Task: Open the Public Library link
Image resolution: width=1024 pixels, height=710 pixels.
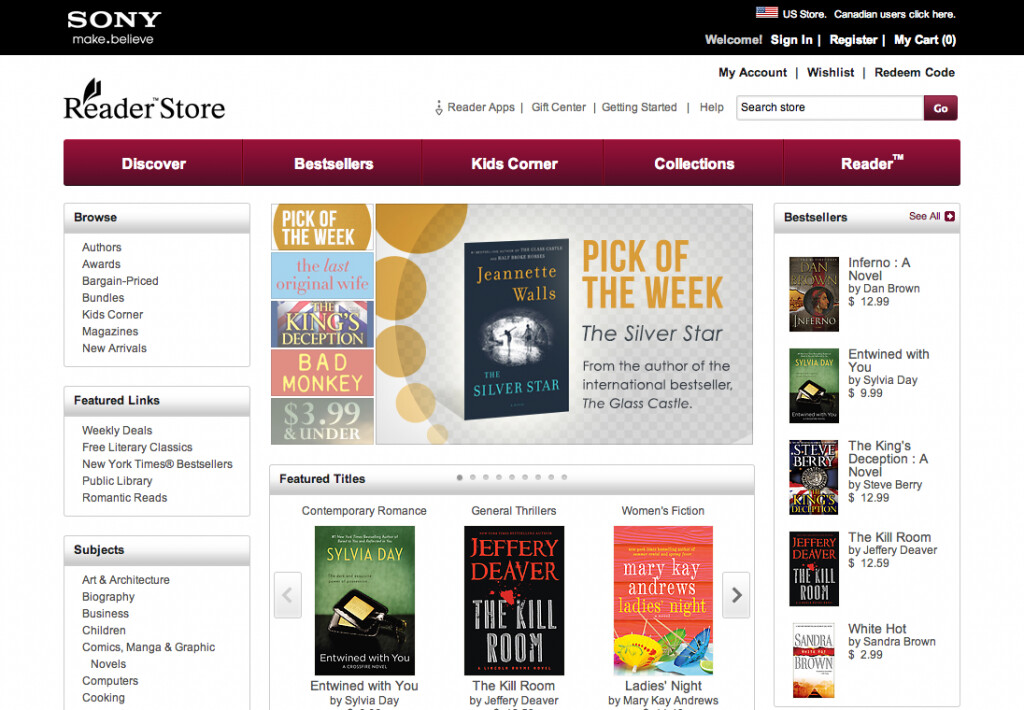Action: pos(117,481)
